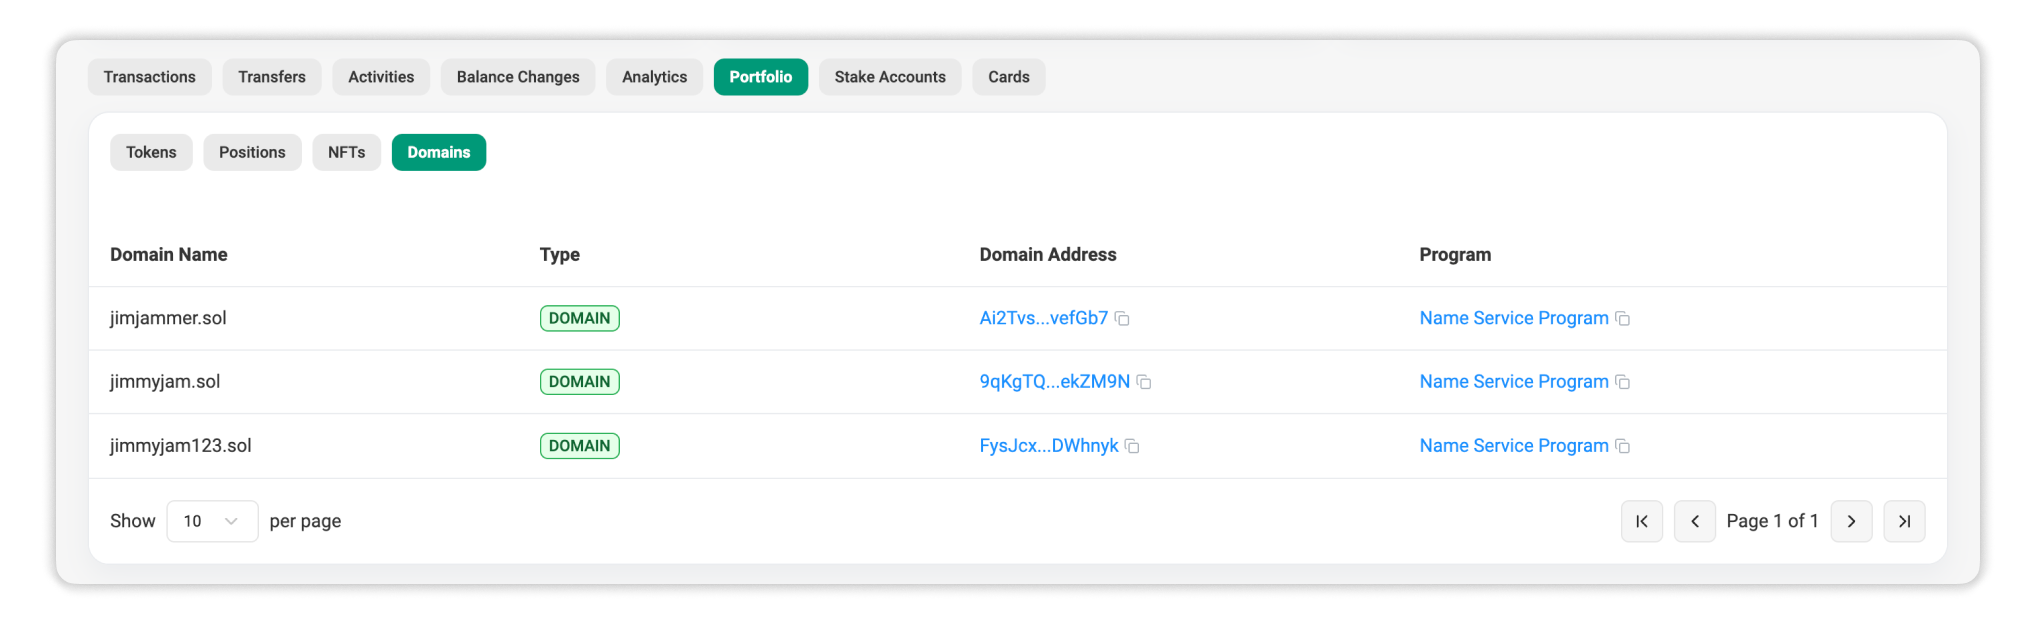
Task: Copy the domain address for jimmyjam.sol
Action: pos(1144,382)
